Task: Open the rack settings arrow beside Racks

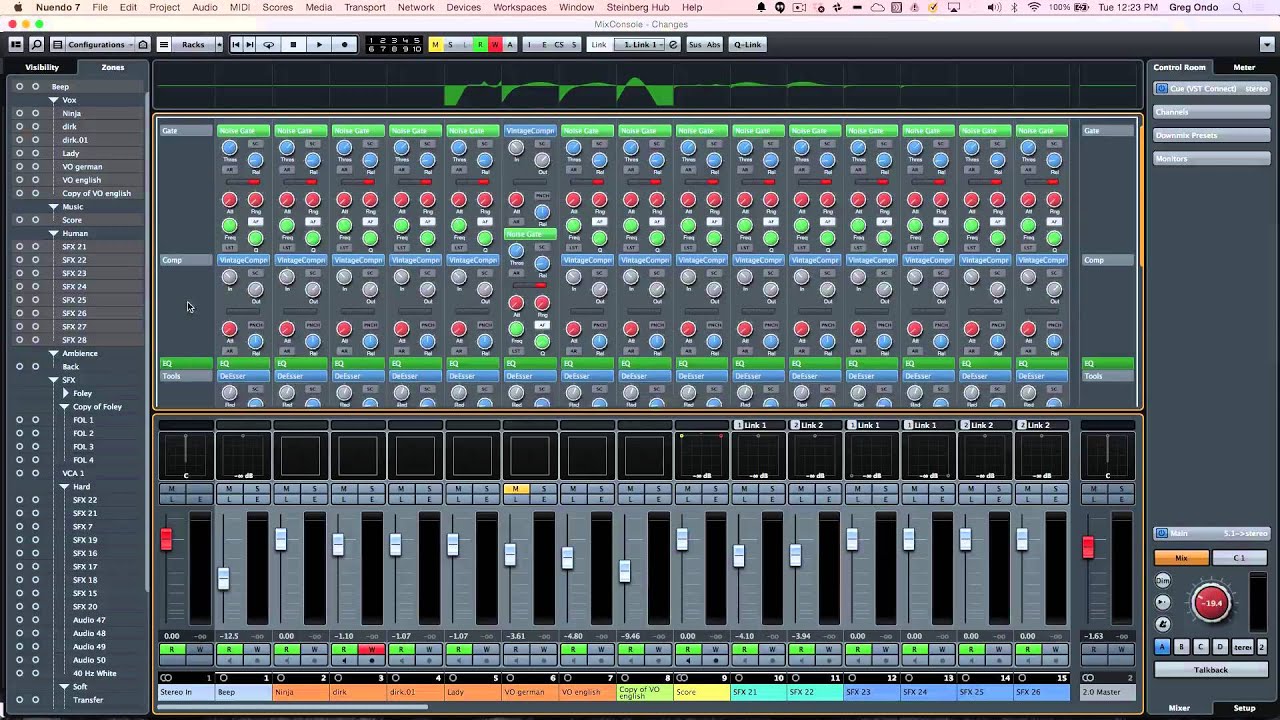Action: coord(219,44)
